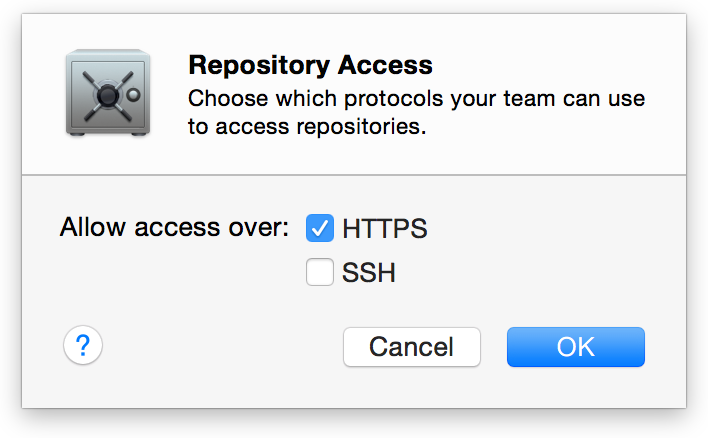Click the Repository Access heading
This screenshot has height=438, width=708.
click(x=310, y=66)
